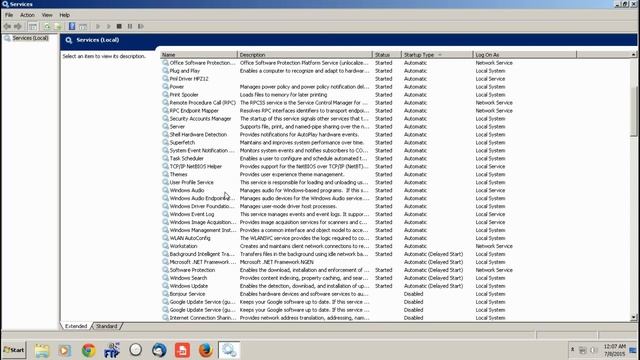Click the system tray clock
Screen dimensions: 640x360
(615, 350)
